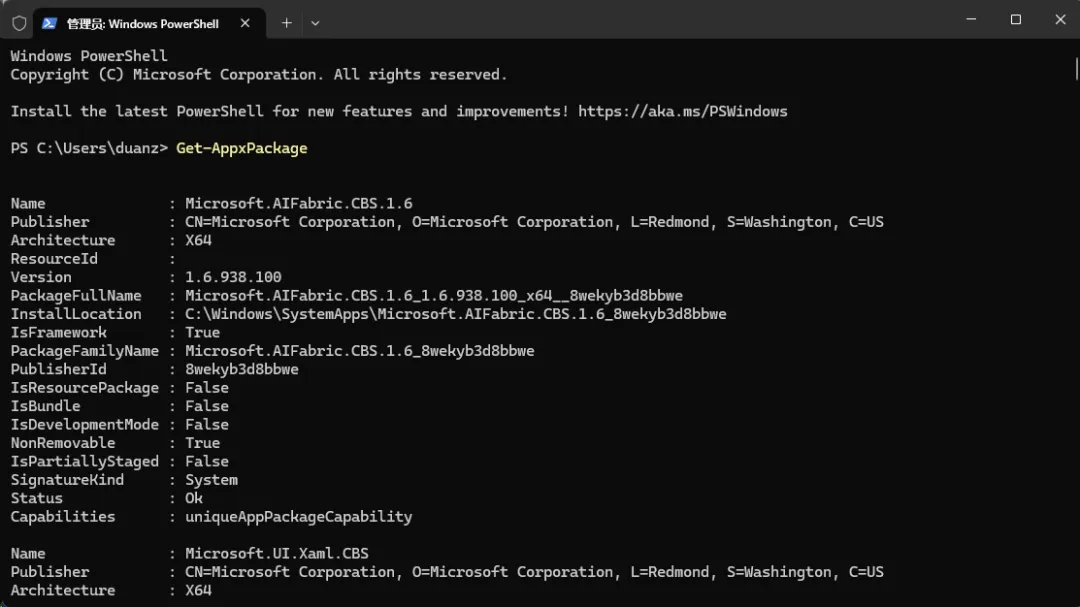Close the Windows PowerShell tab
Image resolution: width=1080 pixels, height=607 pixels.
[x=245, y=23]
